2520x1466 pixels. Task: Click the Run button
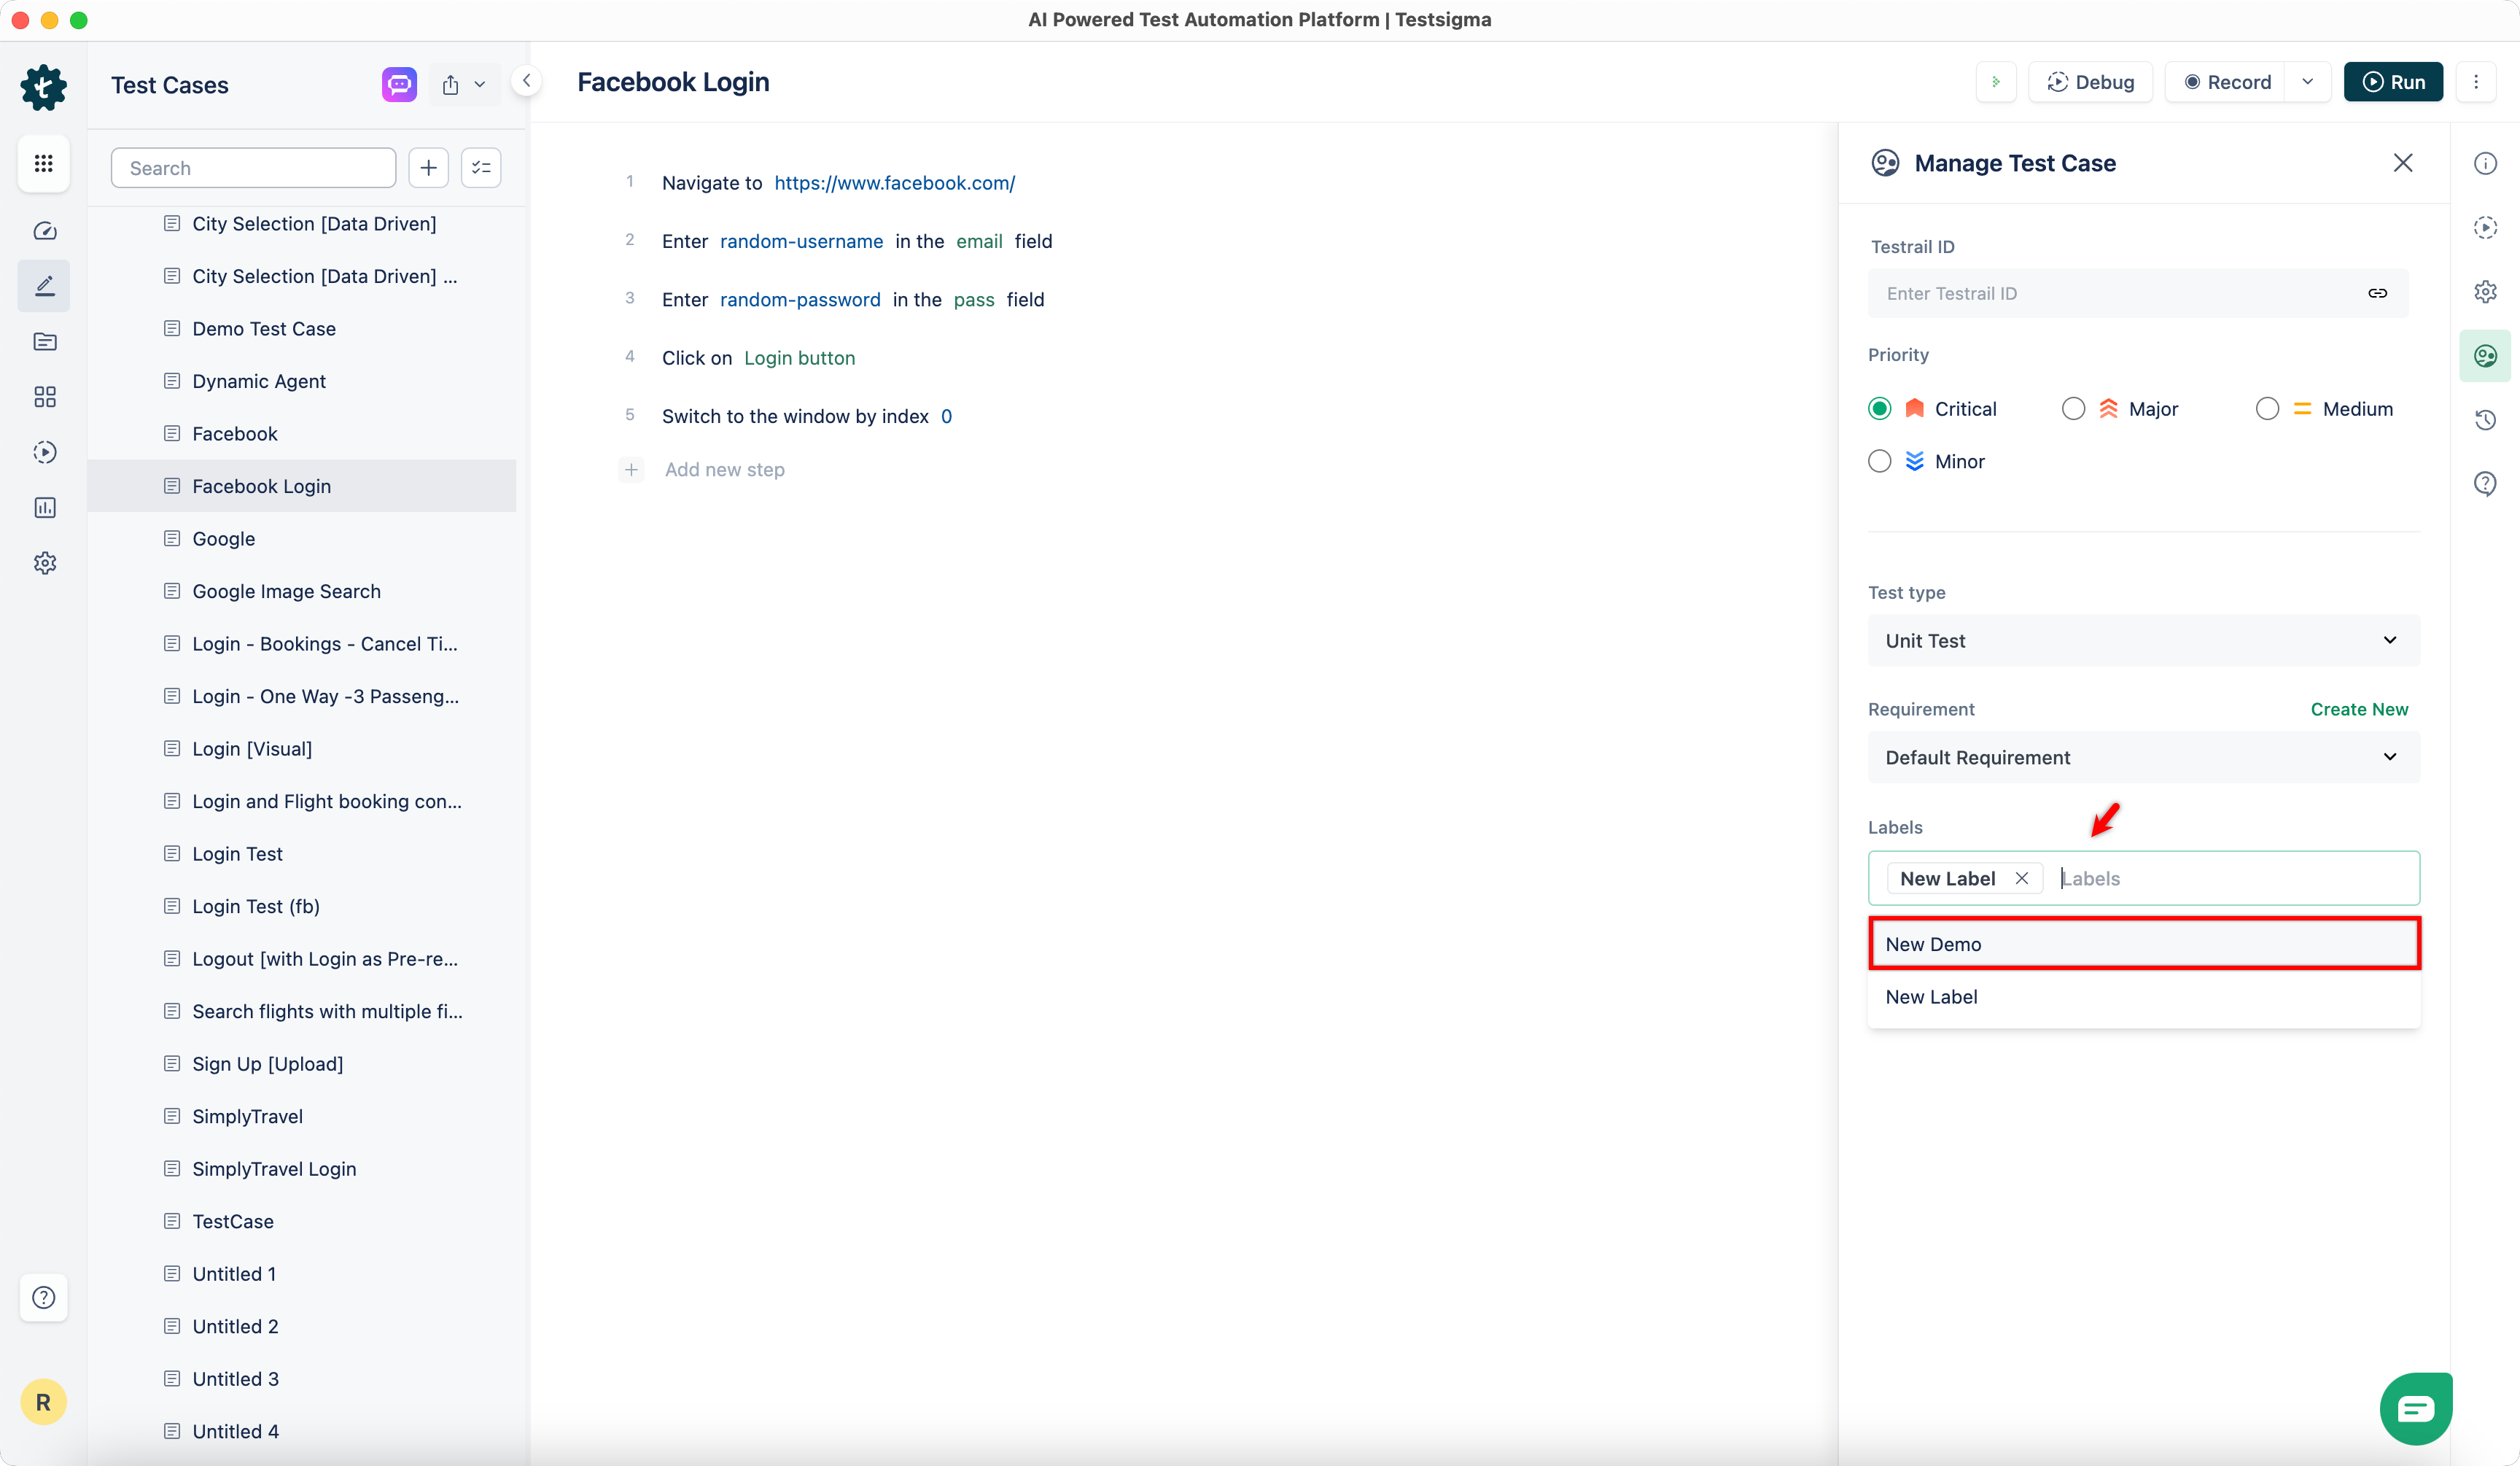tap(2393, 82)
